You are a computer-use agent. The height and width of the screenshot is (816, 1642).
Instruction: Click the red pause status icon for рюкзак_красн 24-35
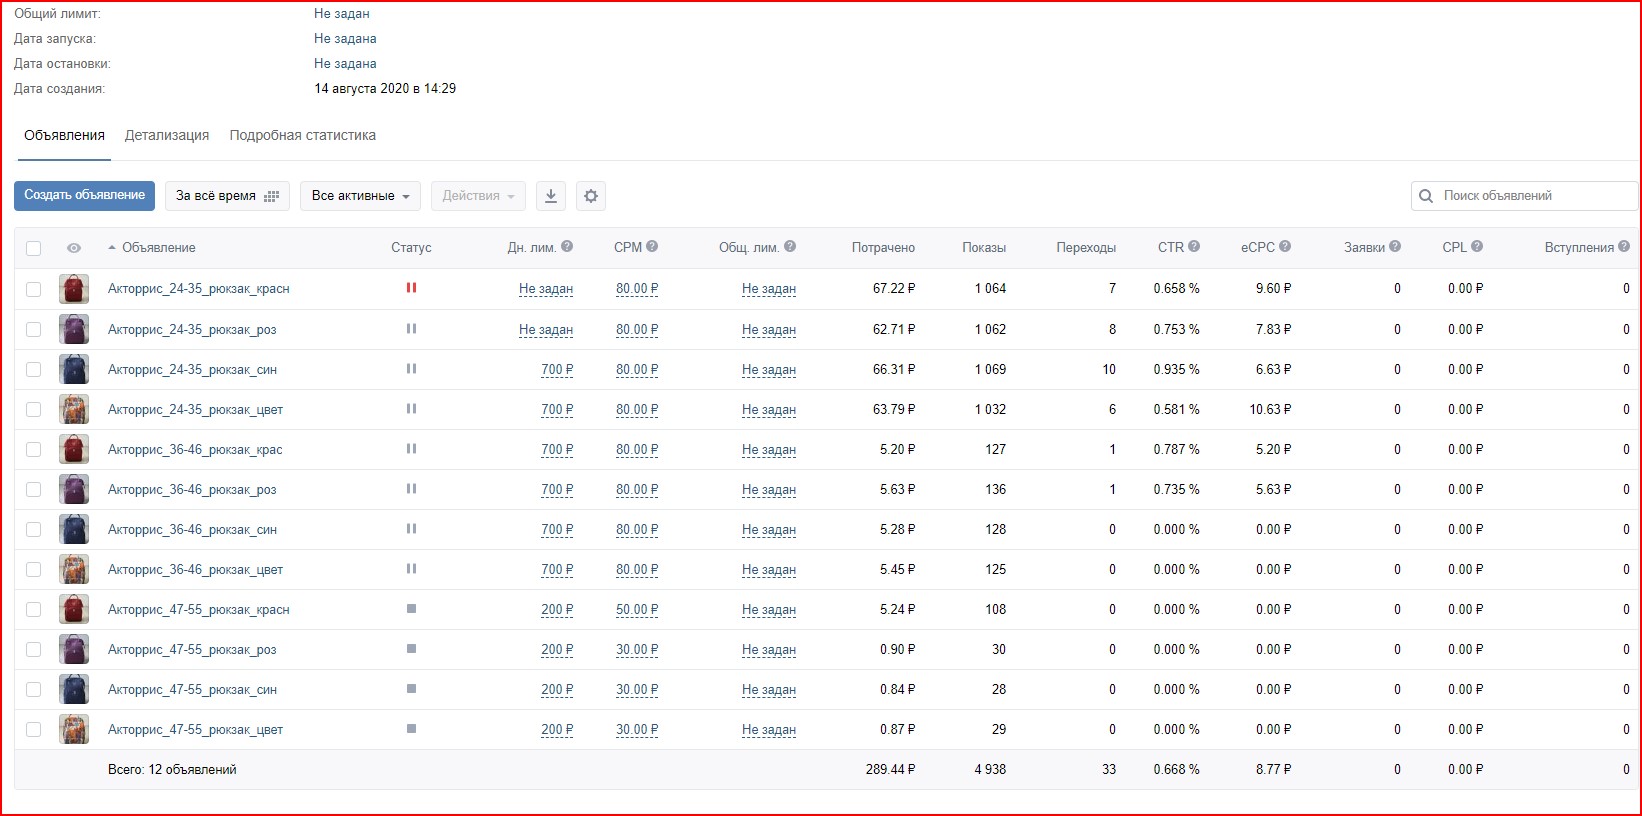click(x=411, y=288)
